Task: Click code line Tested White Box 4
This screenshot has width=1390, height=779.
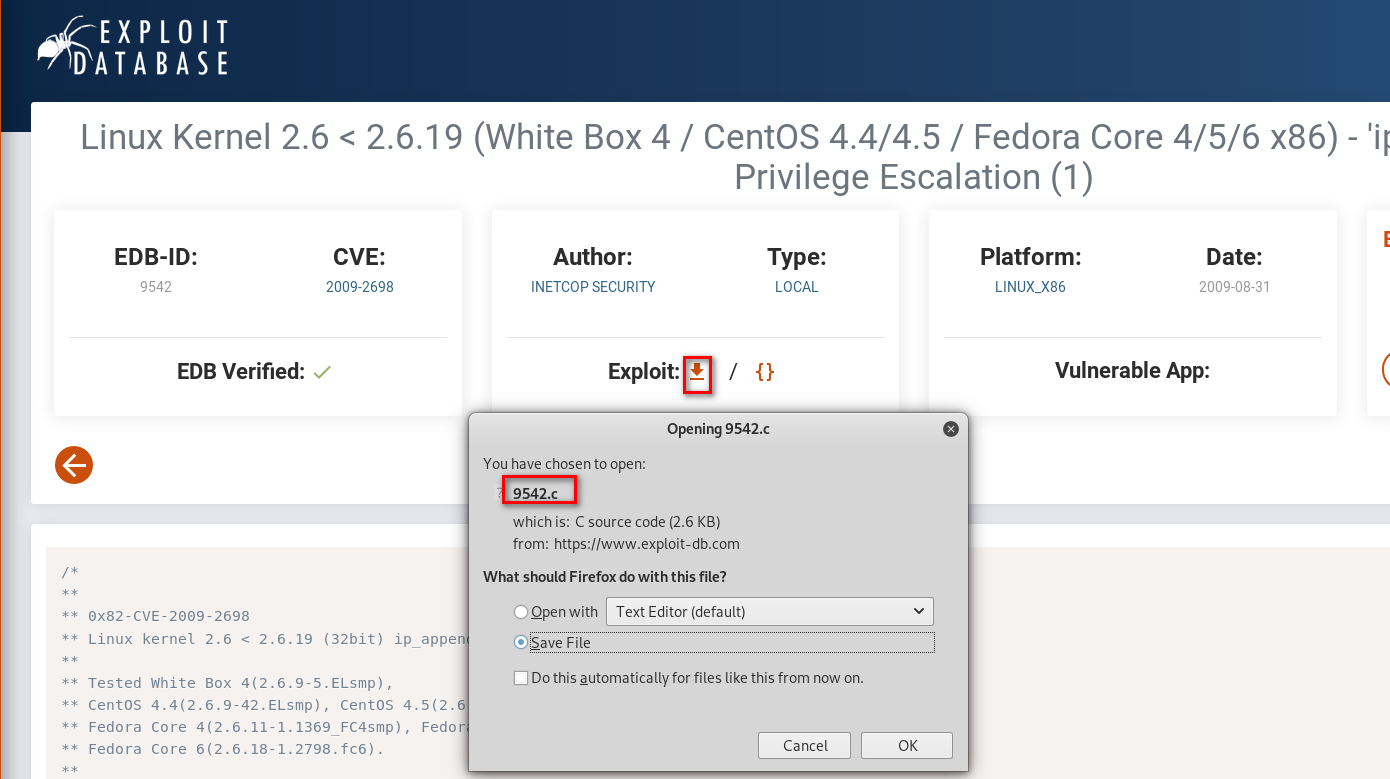Action: pyautogui.click(x=228, y=683)
